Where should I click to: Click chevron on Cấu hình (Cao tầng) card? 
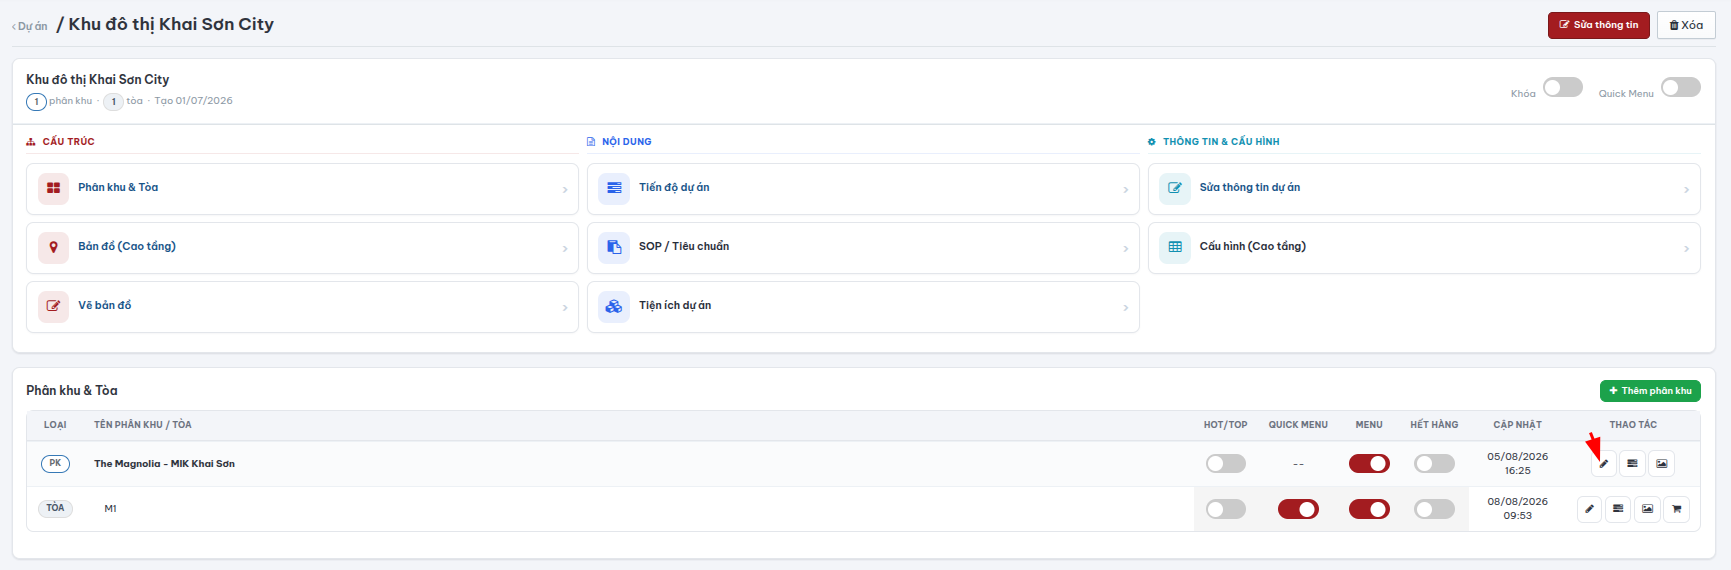1687,249
